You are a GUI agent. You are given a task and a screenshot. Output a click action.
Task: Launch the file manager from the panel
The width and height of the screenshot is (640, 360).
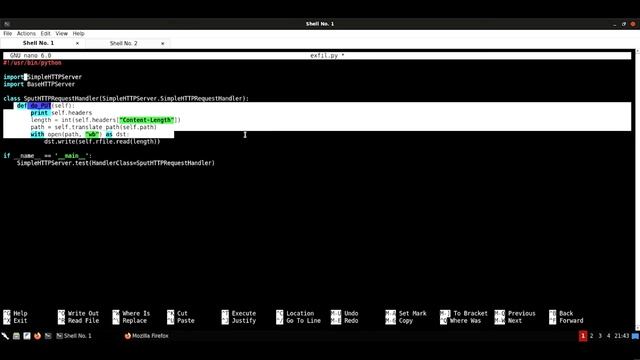click(x=16, y=336)
